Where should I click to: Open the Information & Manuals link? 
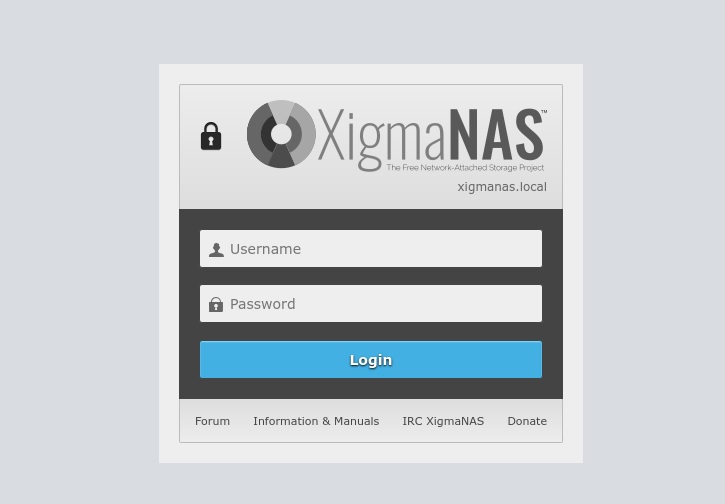point(316,421)
